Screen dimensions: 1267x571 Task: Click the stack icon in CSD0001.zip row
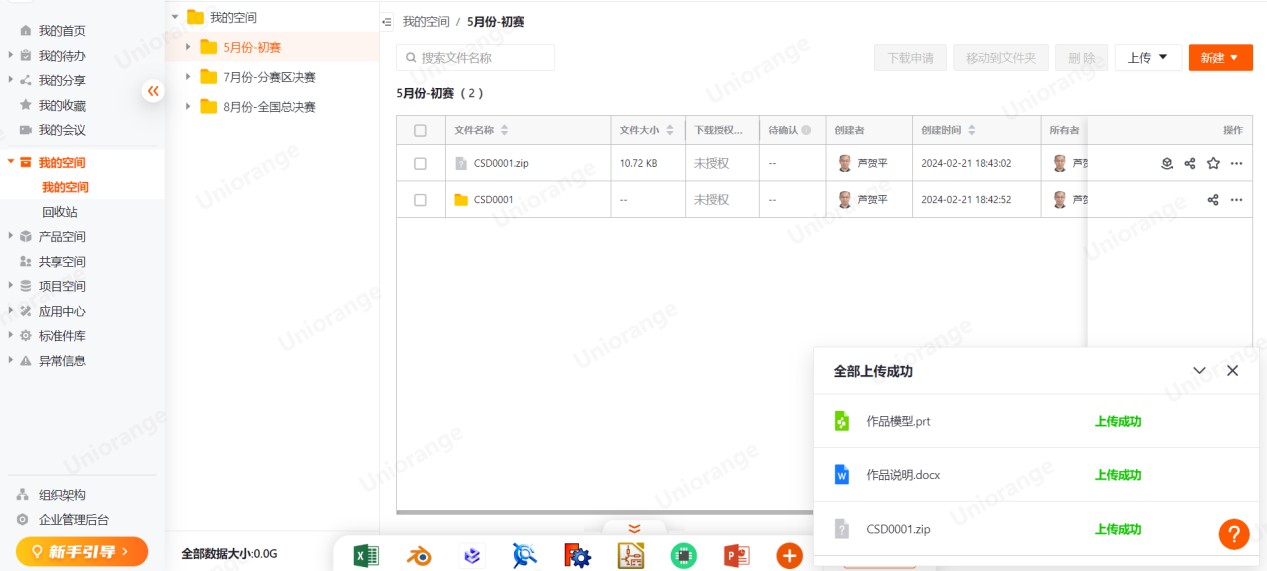(1166, 163)
